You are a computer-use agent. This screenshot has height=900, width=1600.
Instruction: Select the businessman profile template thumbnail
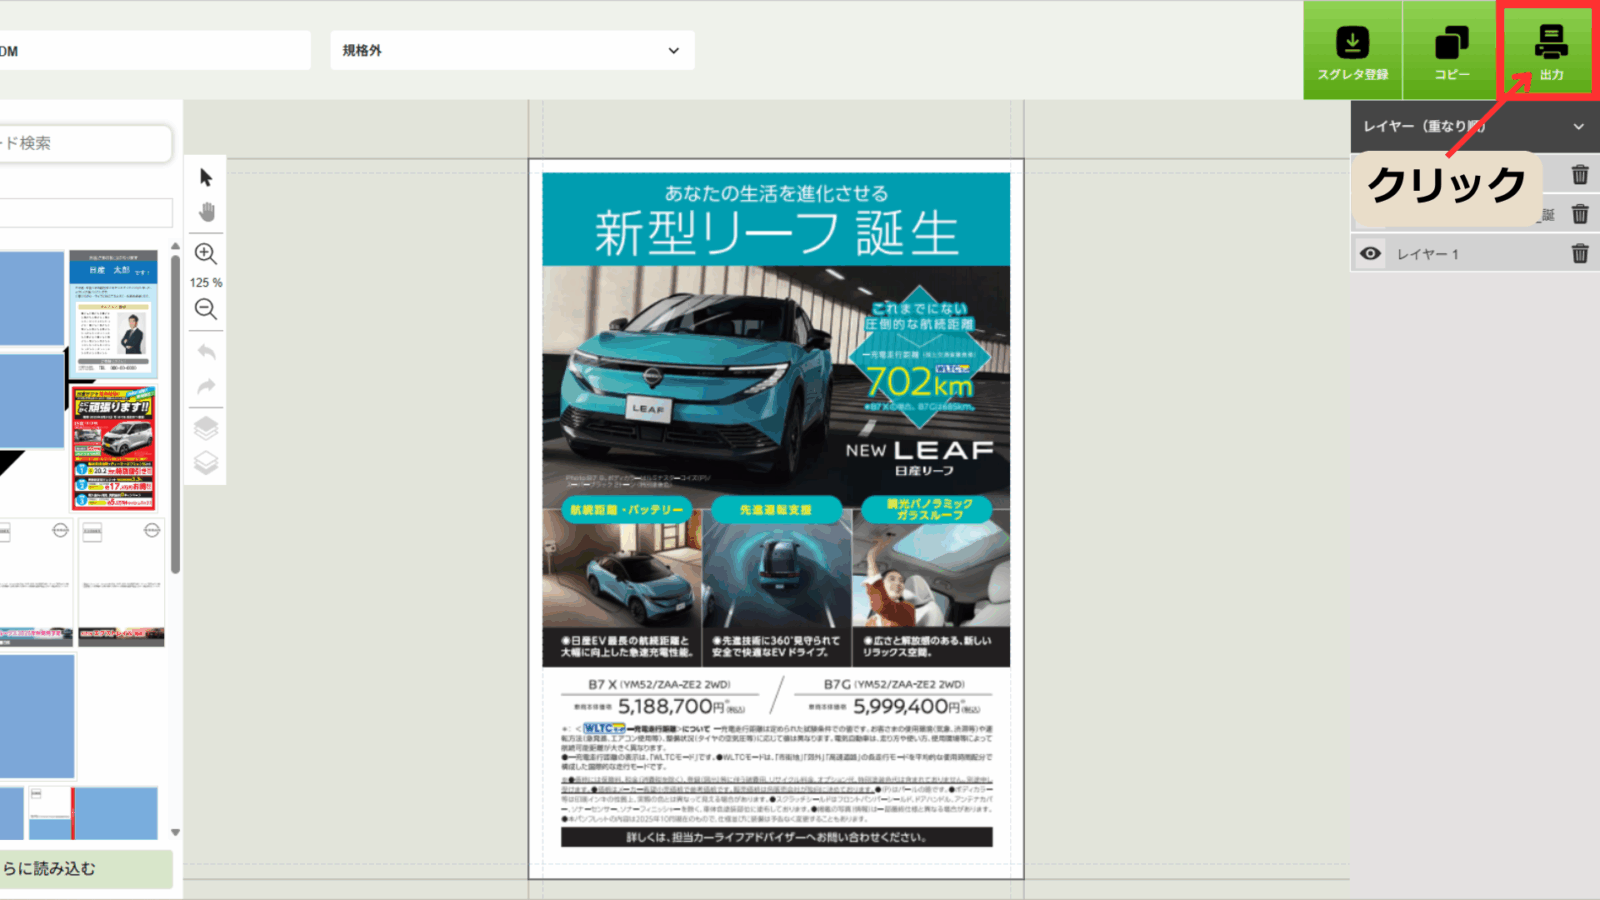point(113,313)
